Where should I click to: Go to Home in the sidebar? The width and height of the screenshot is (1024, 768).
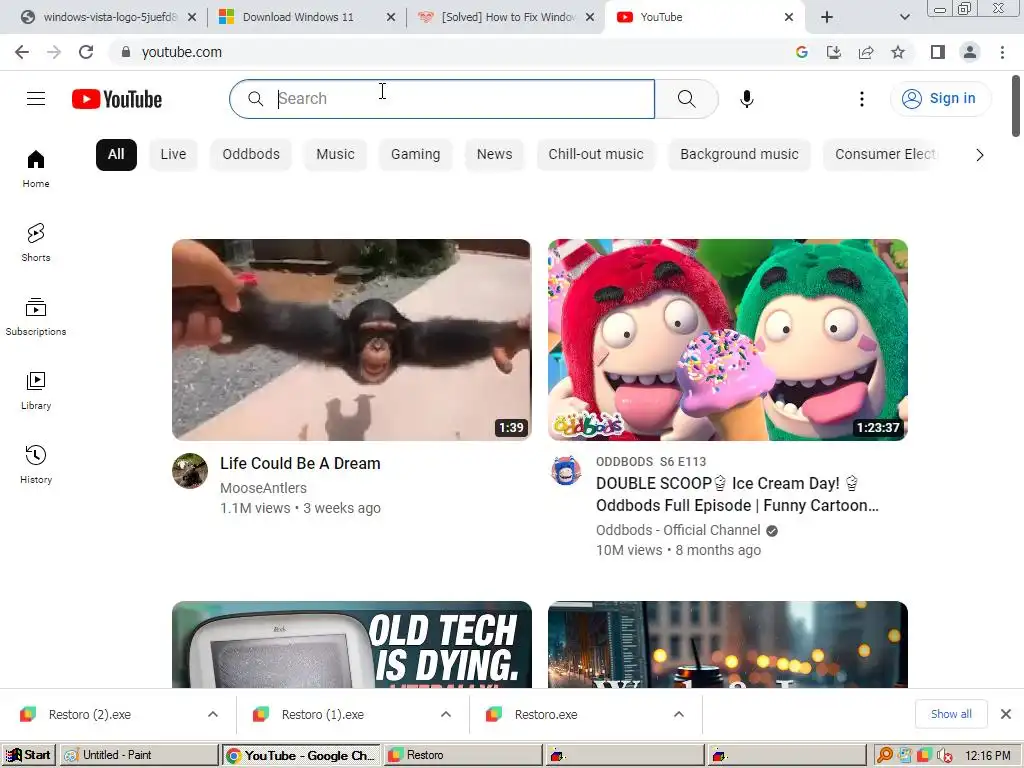point(36,168)
